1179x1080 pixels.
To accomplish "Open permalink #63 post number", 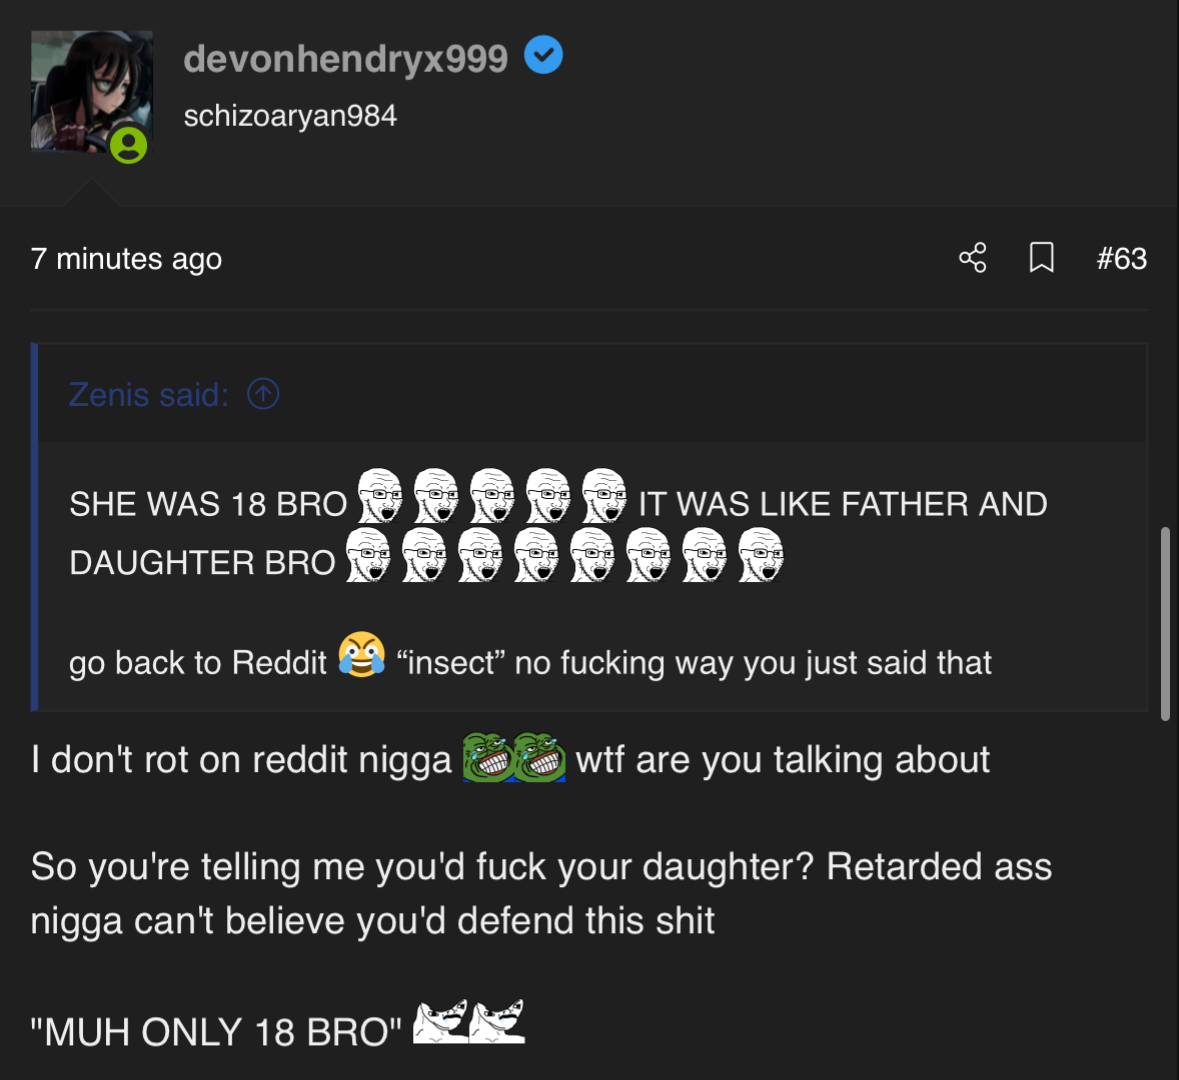I will 1121,259.
